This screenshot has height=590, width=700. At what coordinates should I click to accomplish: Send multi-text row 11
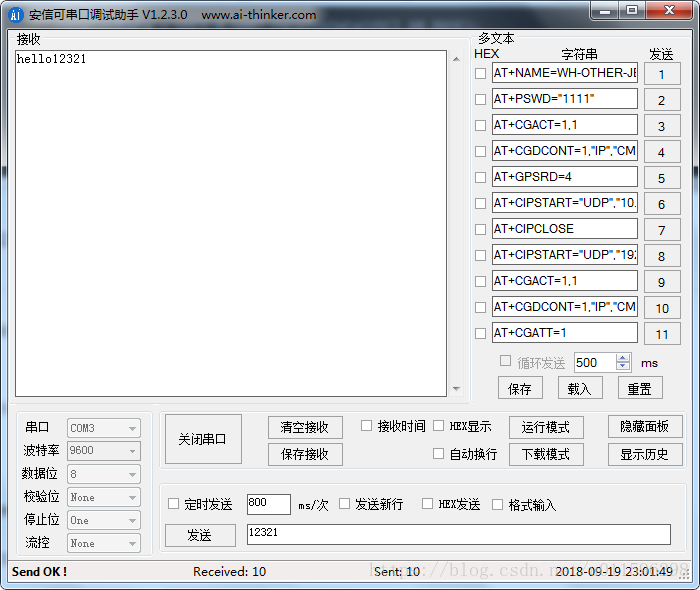pyautogui.click(x=662, y=334)
